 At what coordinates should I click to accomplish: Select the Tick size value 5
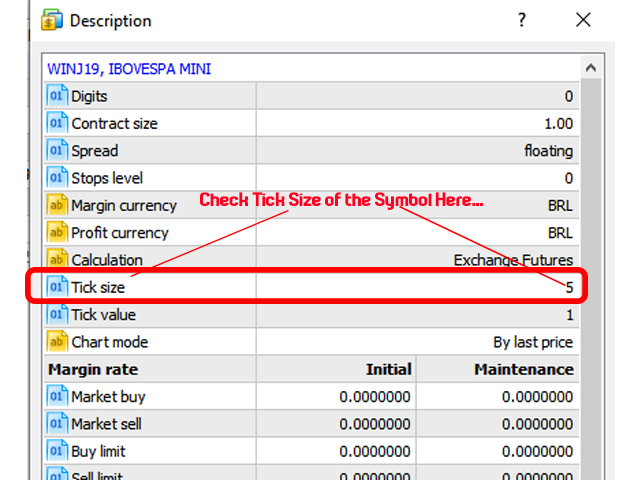[x=568, y=287]
